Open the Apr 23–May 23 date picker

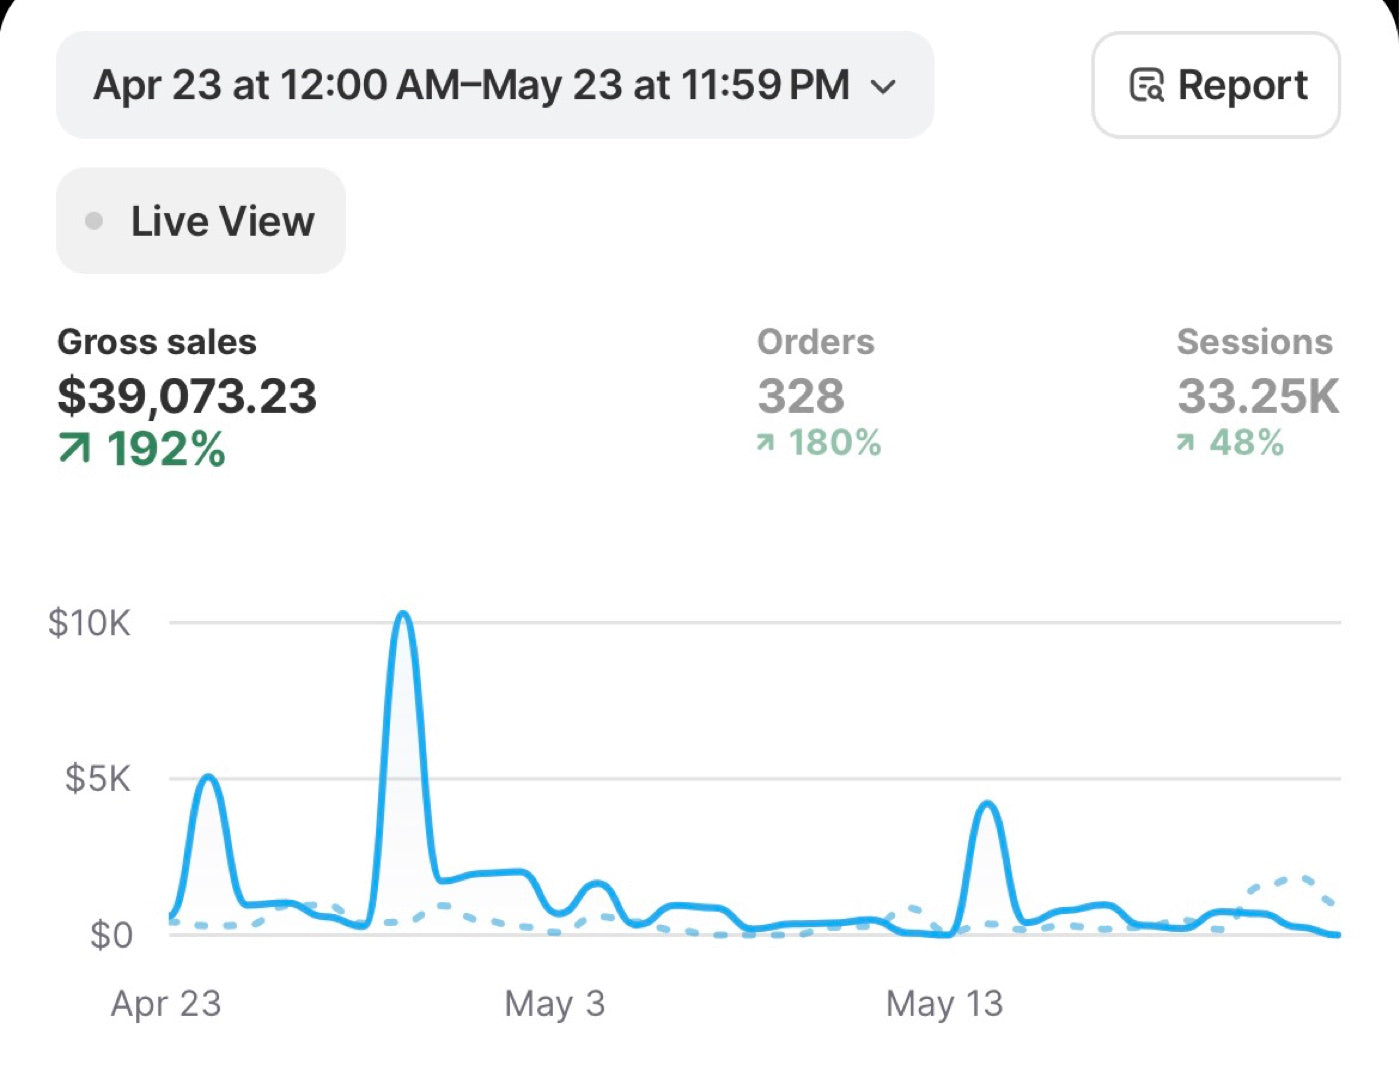(x=495, y=85)
